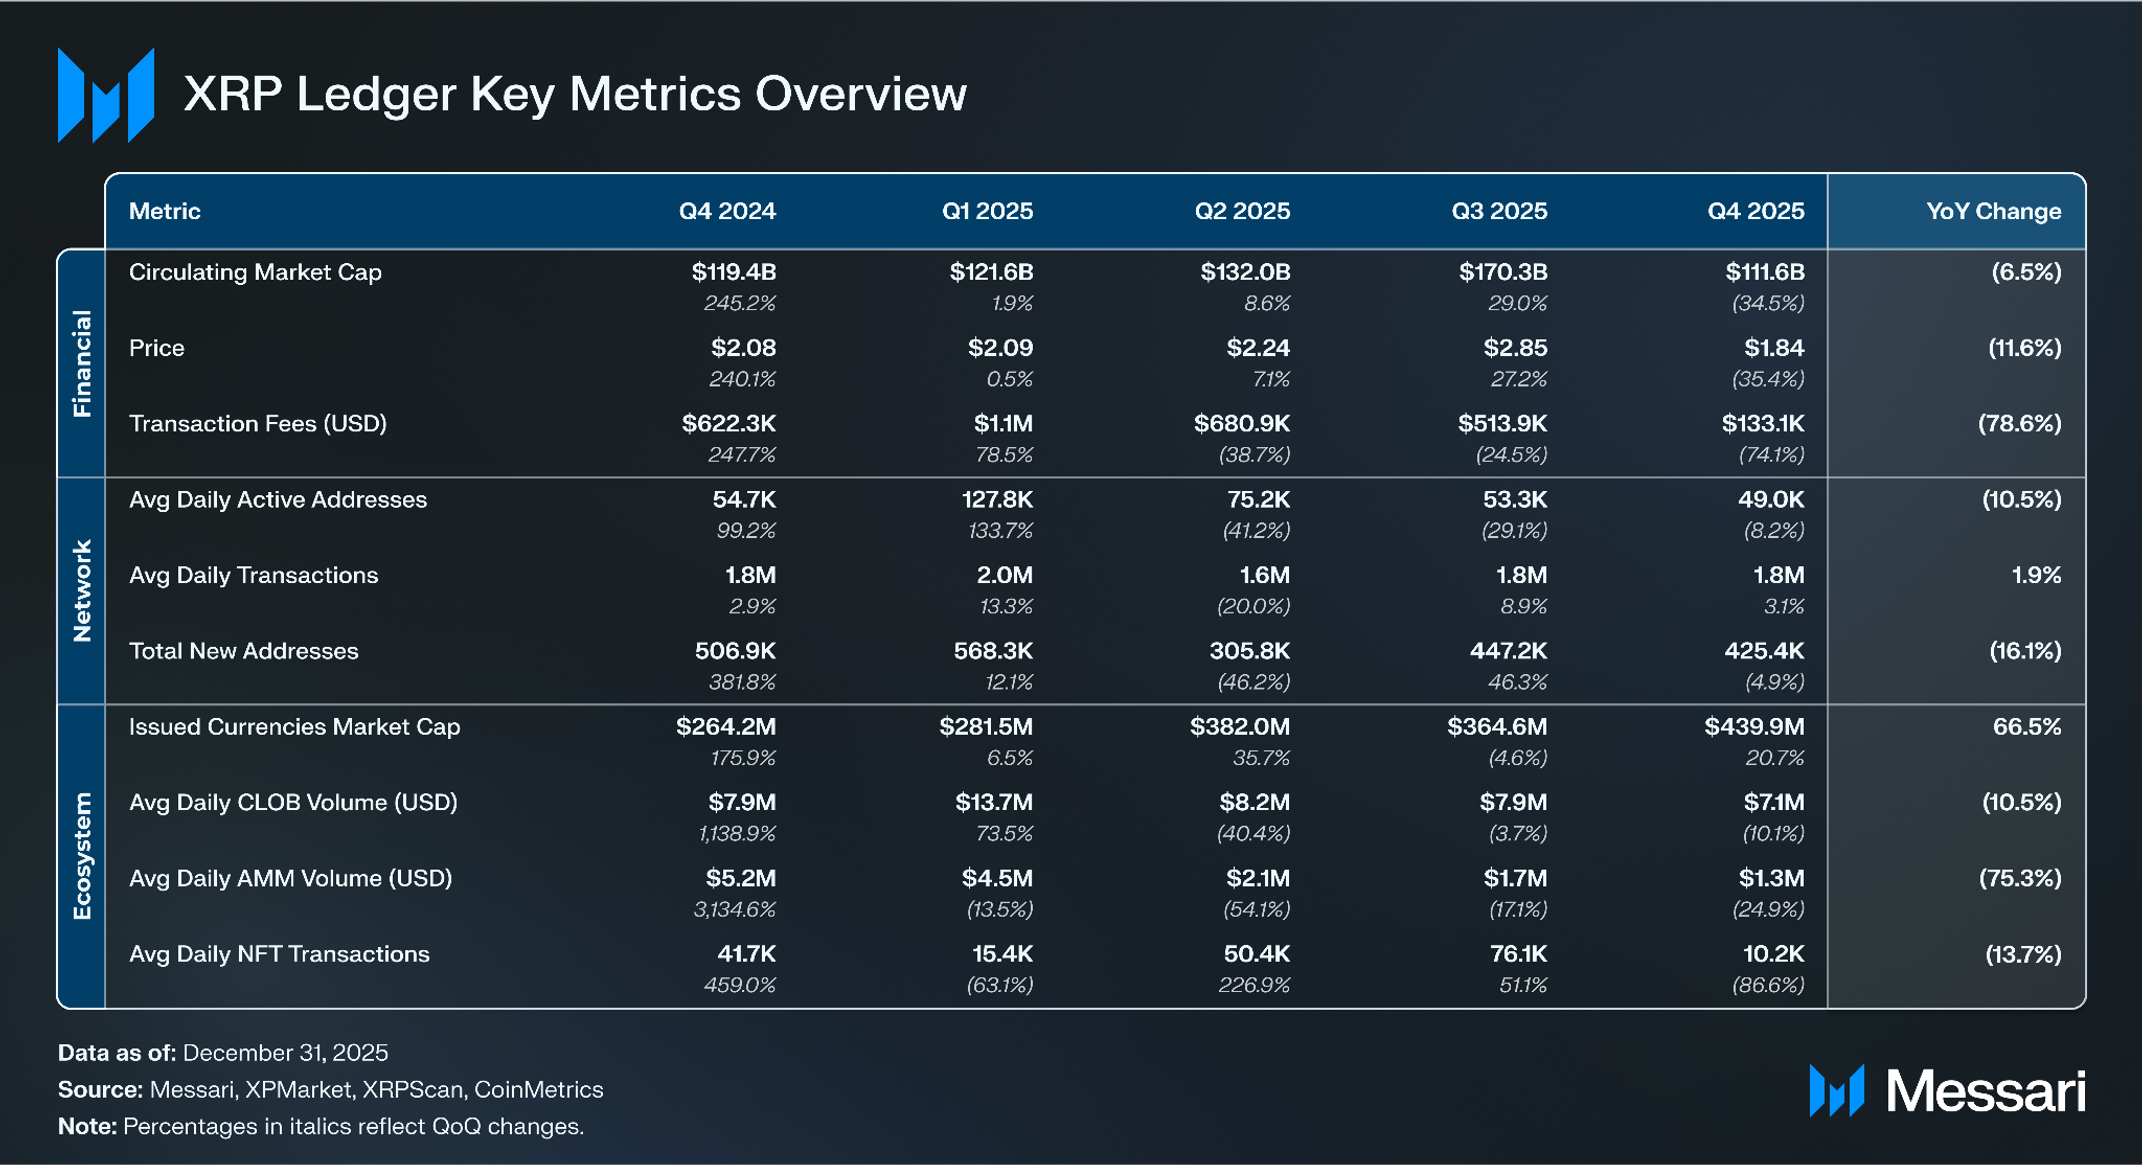This screenshot has width=2142, height=1165.
Task: Click the XRP Ledger Key Metrics Overview title
Action: [575, 94]
